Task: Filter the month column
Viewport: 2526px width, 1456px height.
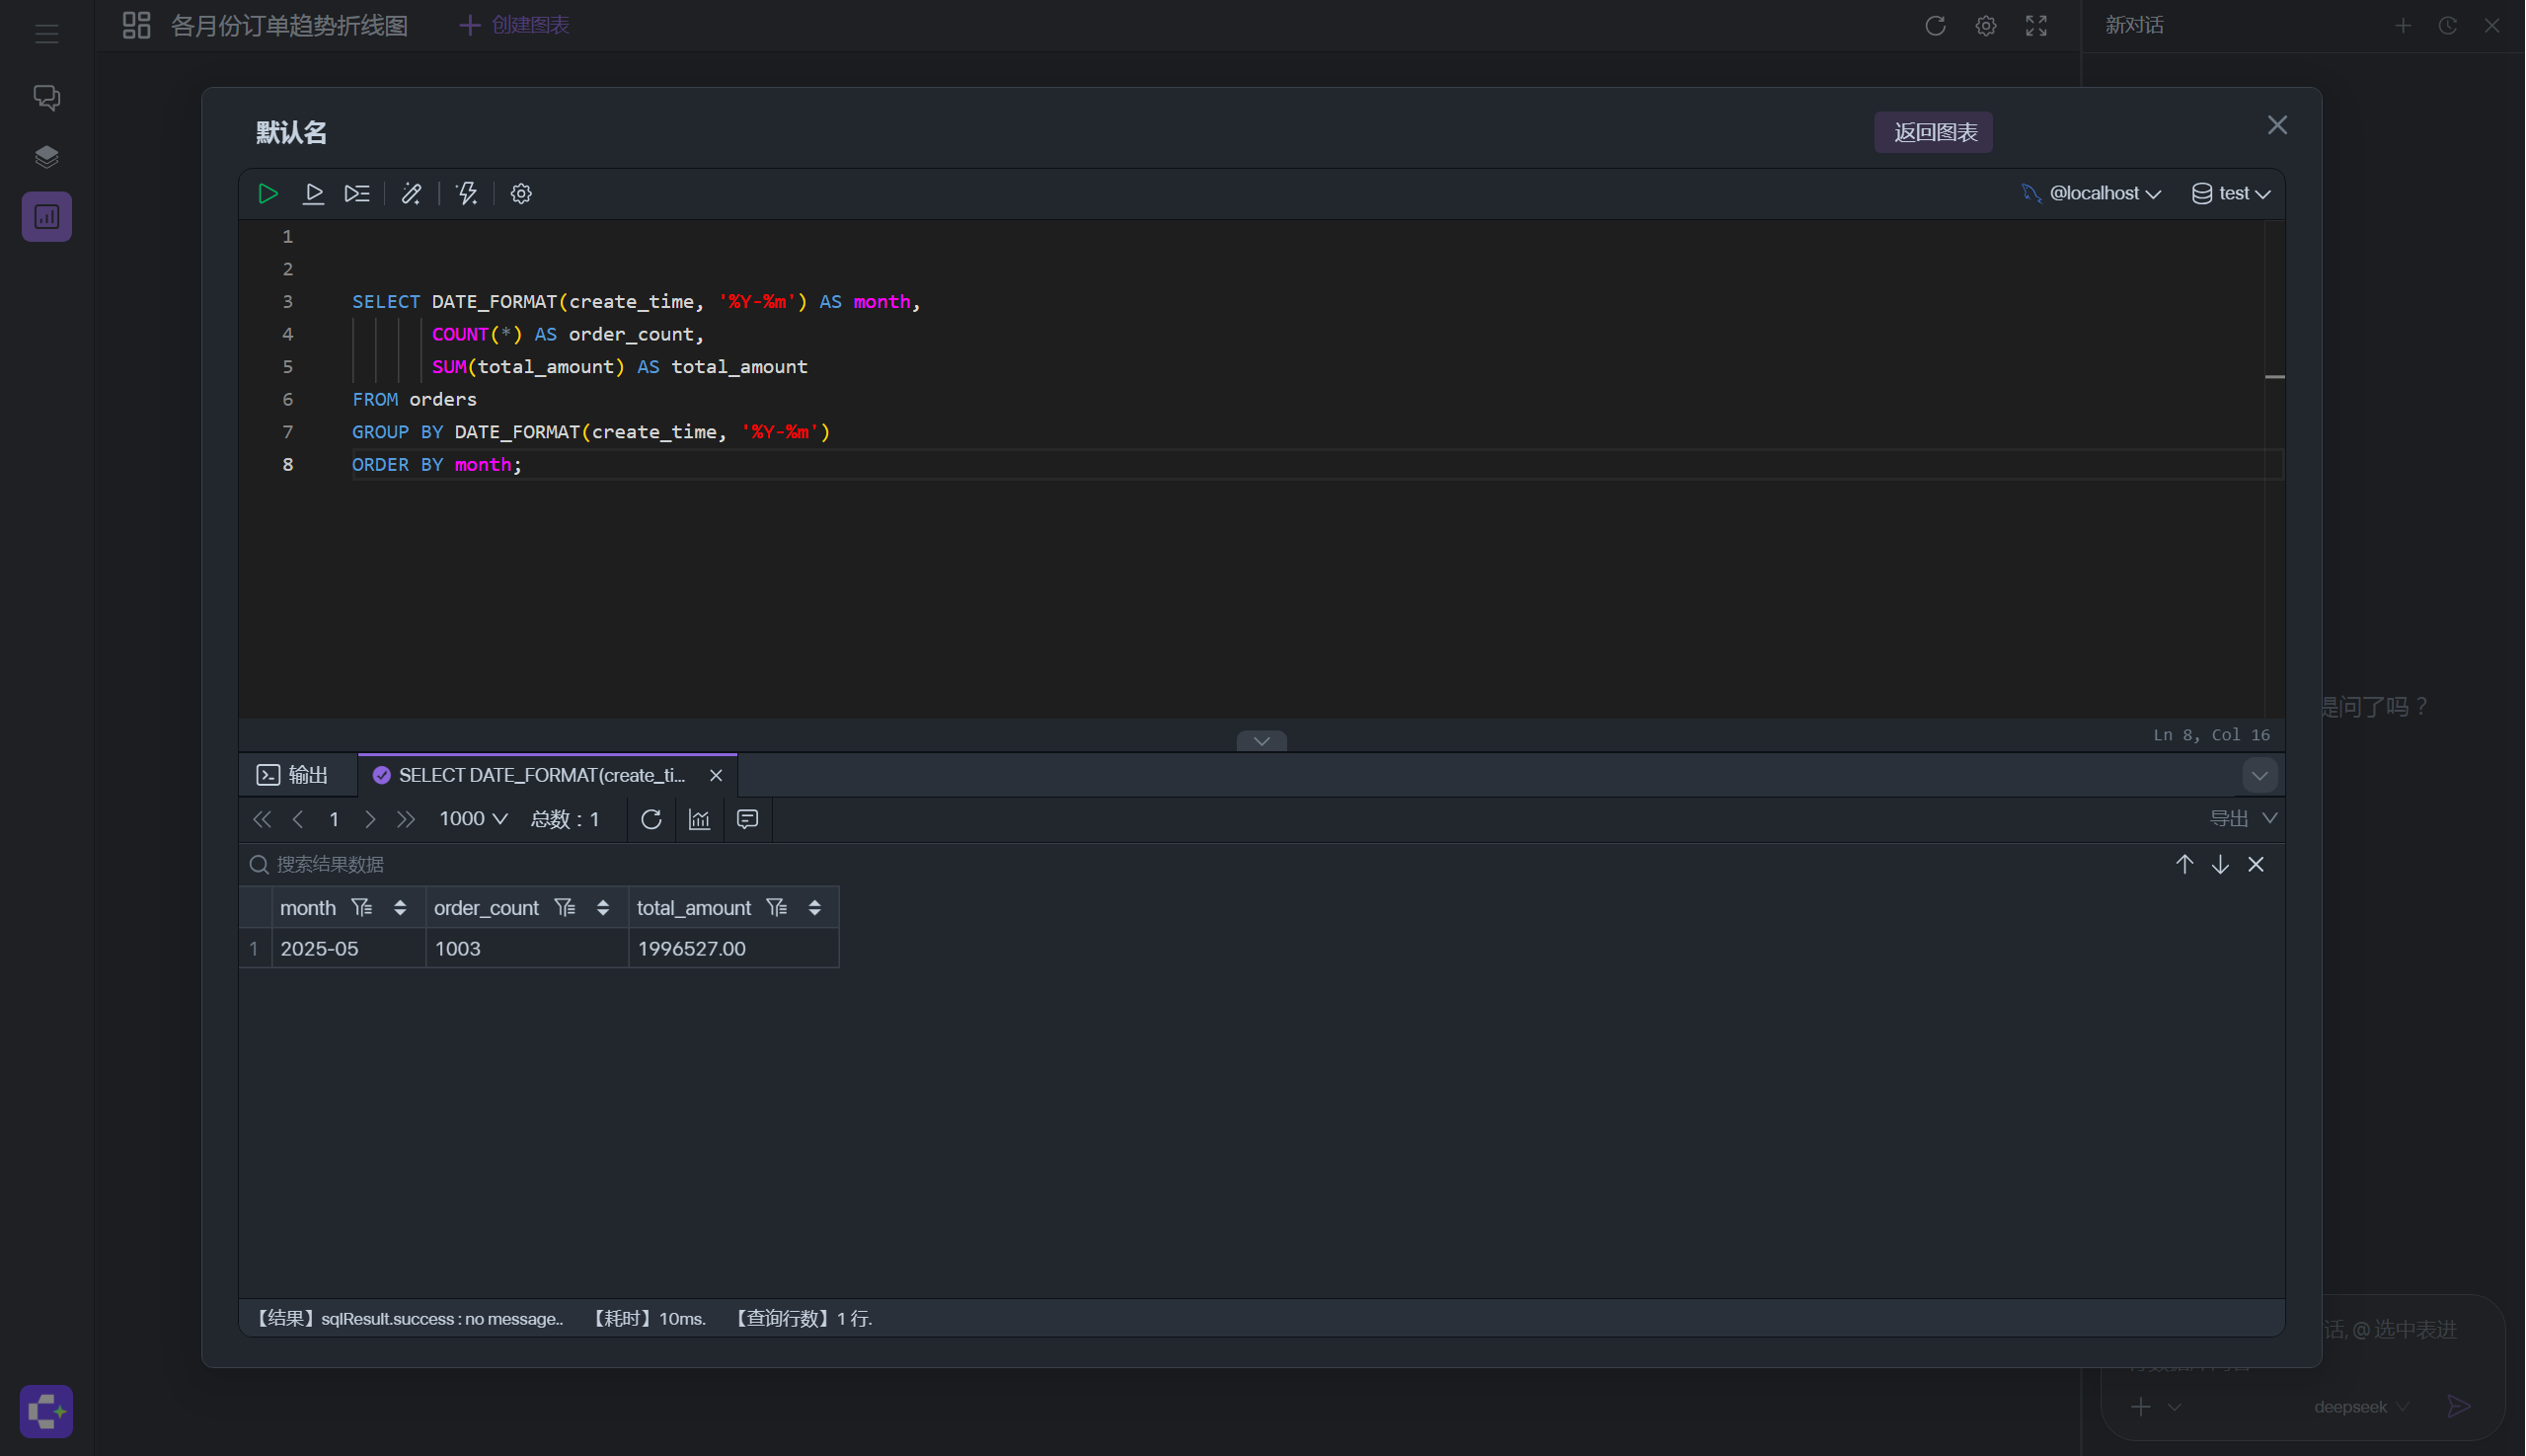Action: [362, 908]
